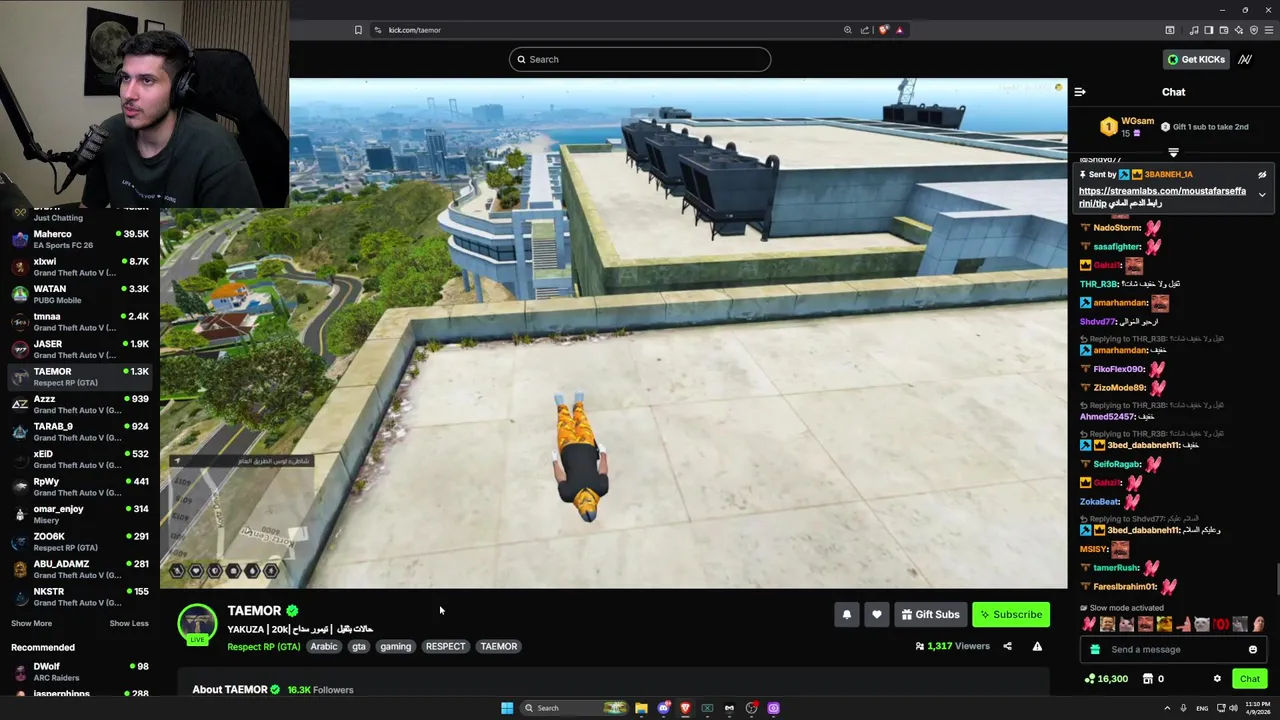Image resolution: width=1280 pixels, height=720 pixels.
Task: Open Windows Start button
Action: click(x=507, y=708)
